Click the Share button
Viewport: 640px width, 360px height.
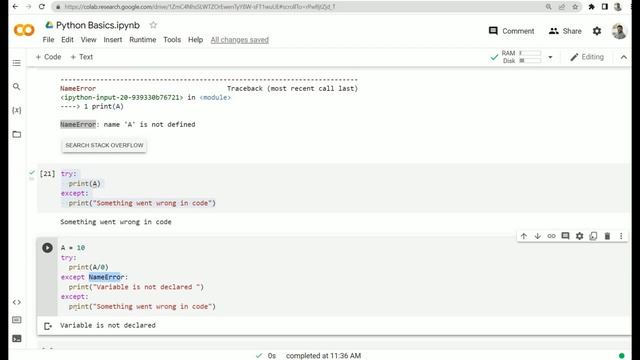click(565, 31)
